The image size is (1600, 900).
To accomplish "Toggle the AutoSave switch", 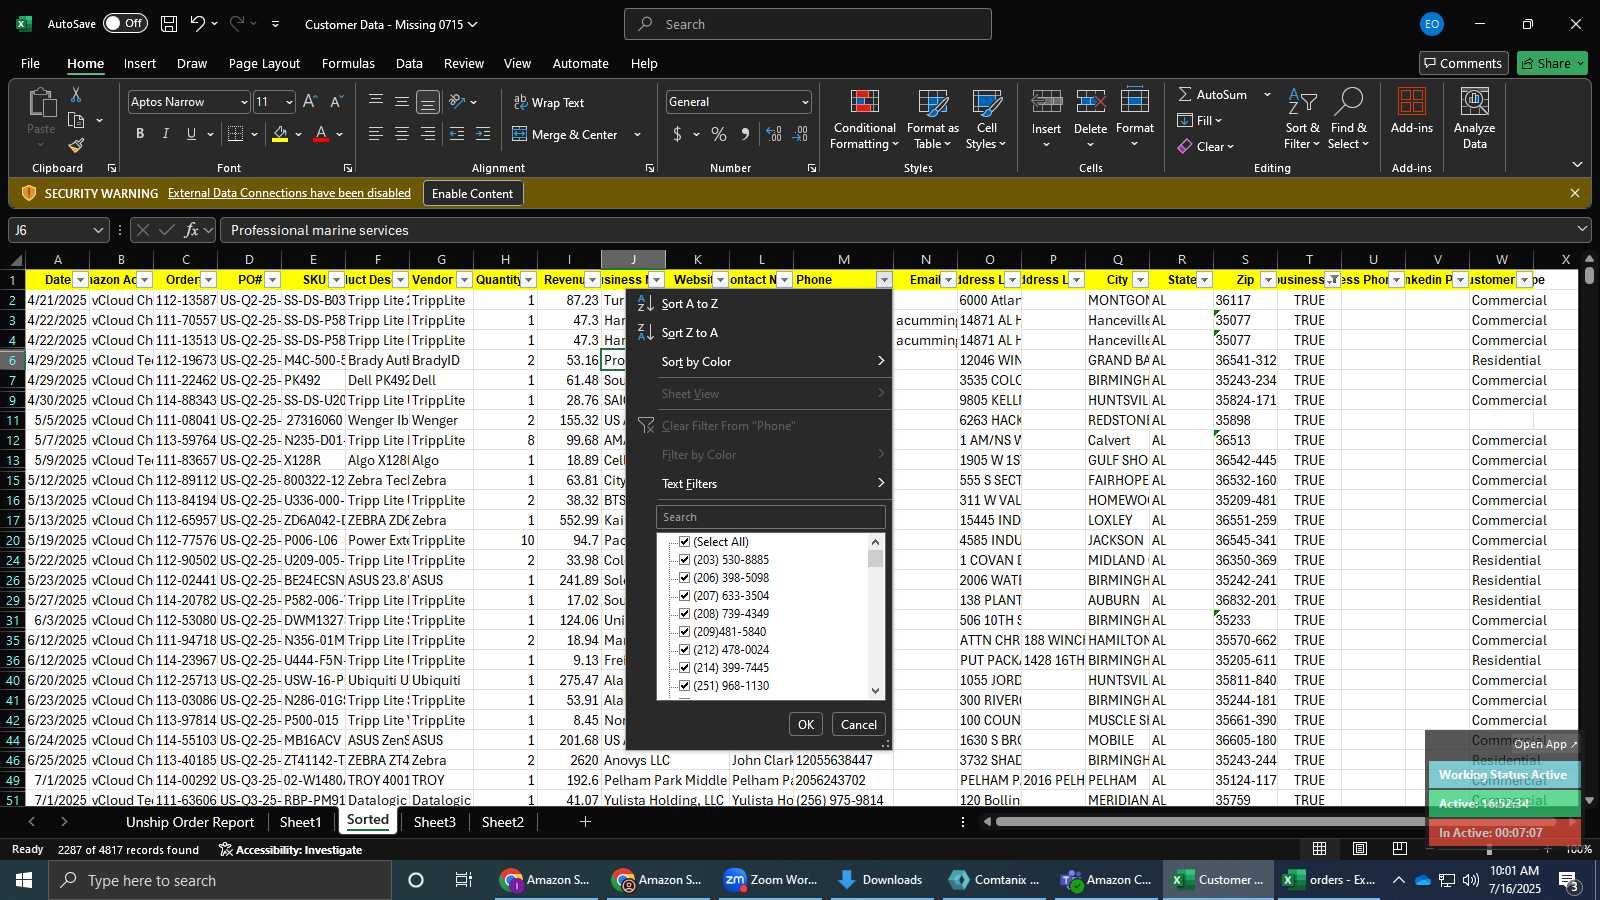I will coord(125,23).
